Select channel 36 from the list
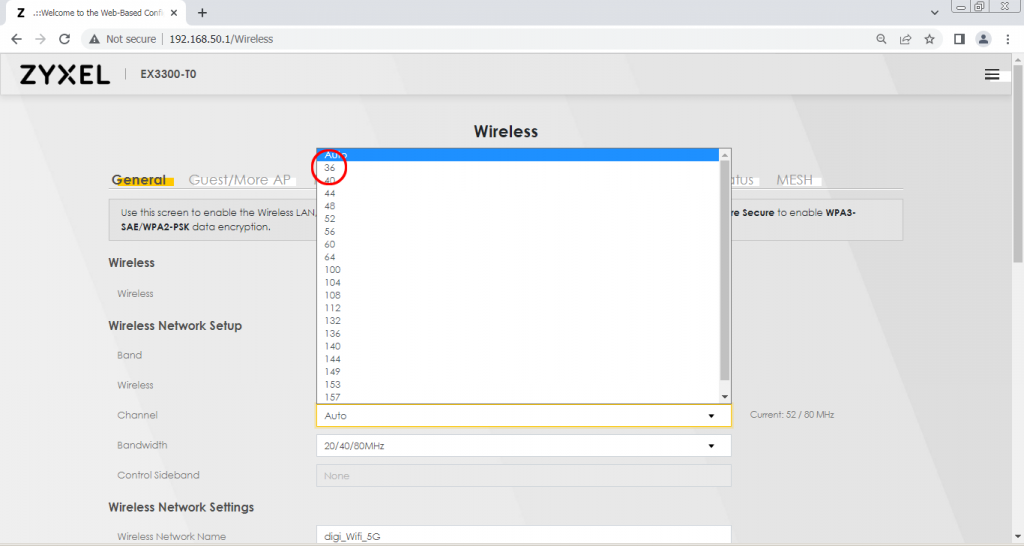This screenshot has width=1024, height=546. click(330, 168)
